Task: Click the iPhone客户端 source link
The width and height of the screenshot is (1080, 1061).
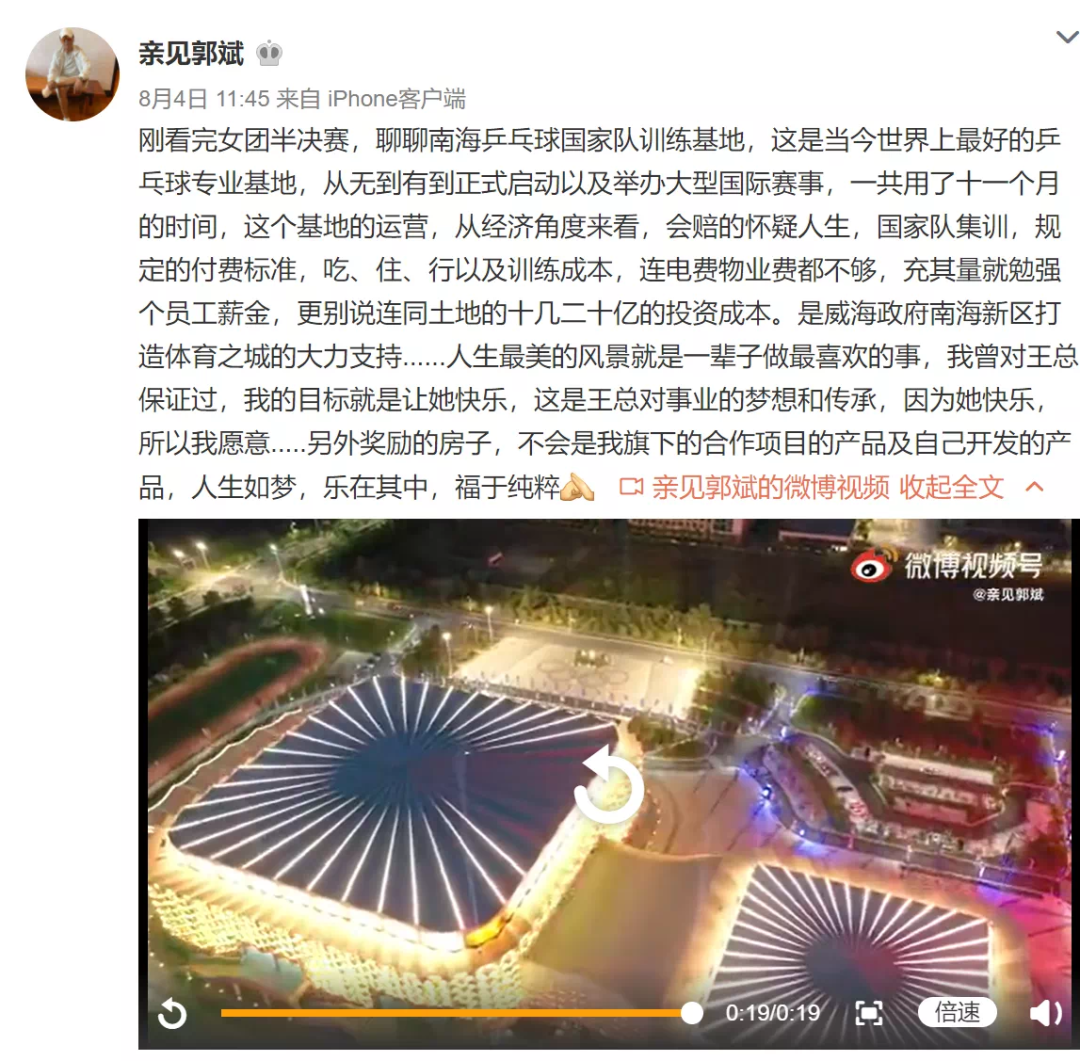Action: pos(396,99)
